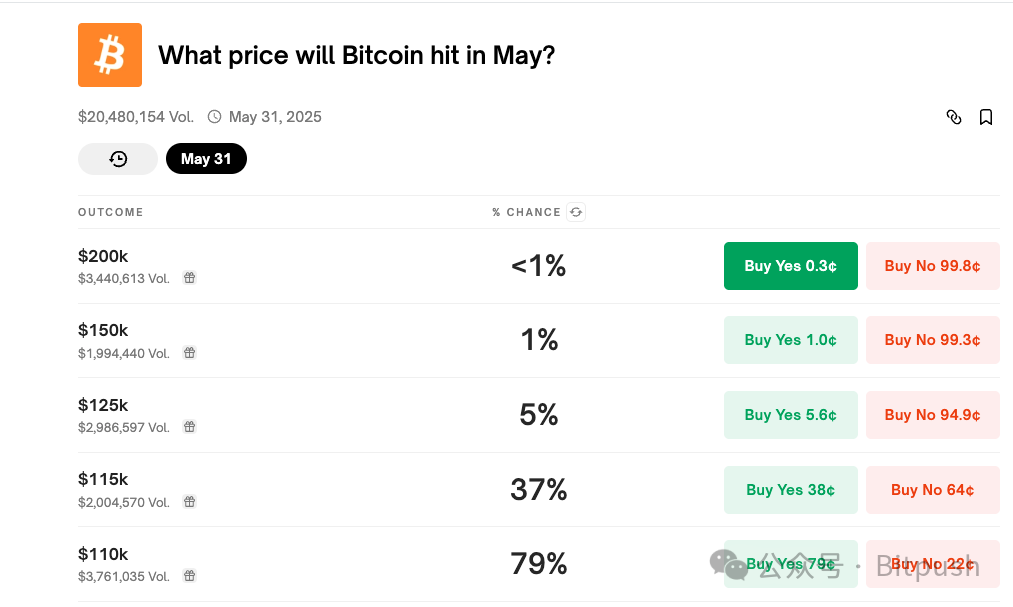Viewport: 1013px width, 607px height.
Task: Click the gift rewards icon on the $110k row
Action: pyautogui.click(x=189, y=576)
